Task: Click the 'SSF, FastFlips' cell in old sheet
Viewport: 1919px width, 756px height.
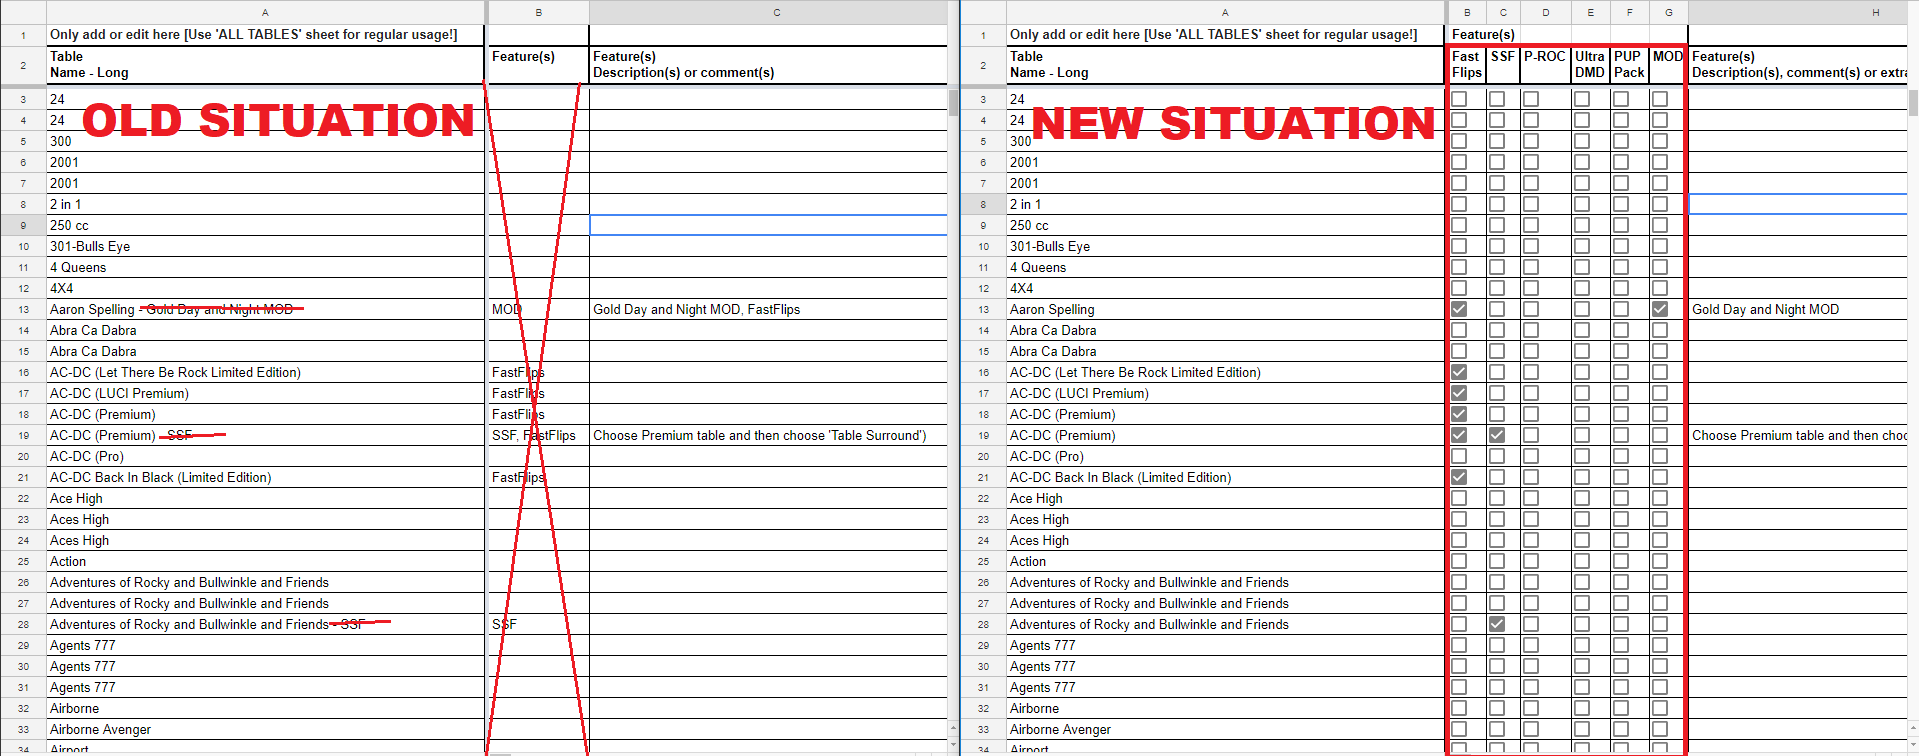Action: 538,435
